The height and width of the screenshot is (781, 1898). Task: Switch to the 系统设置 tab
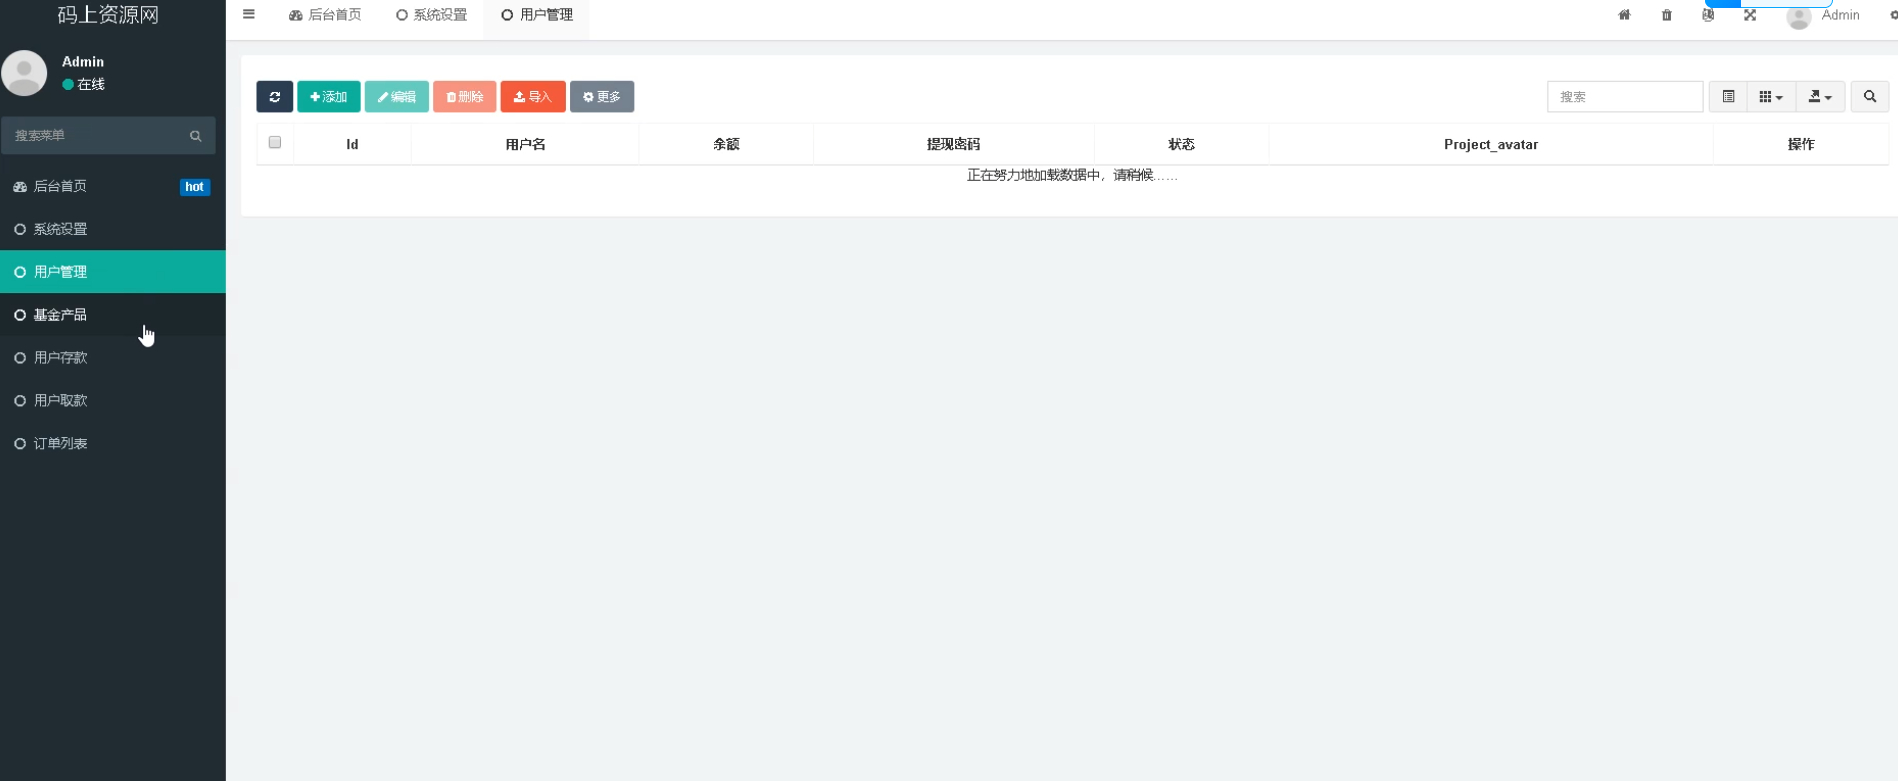(x=432, y=15)
